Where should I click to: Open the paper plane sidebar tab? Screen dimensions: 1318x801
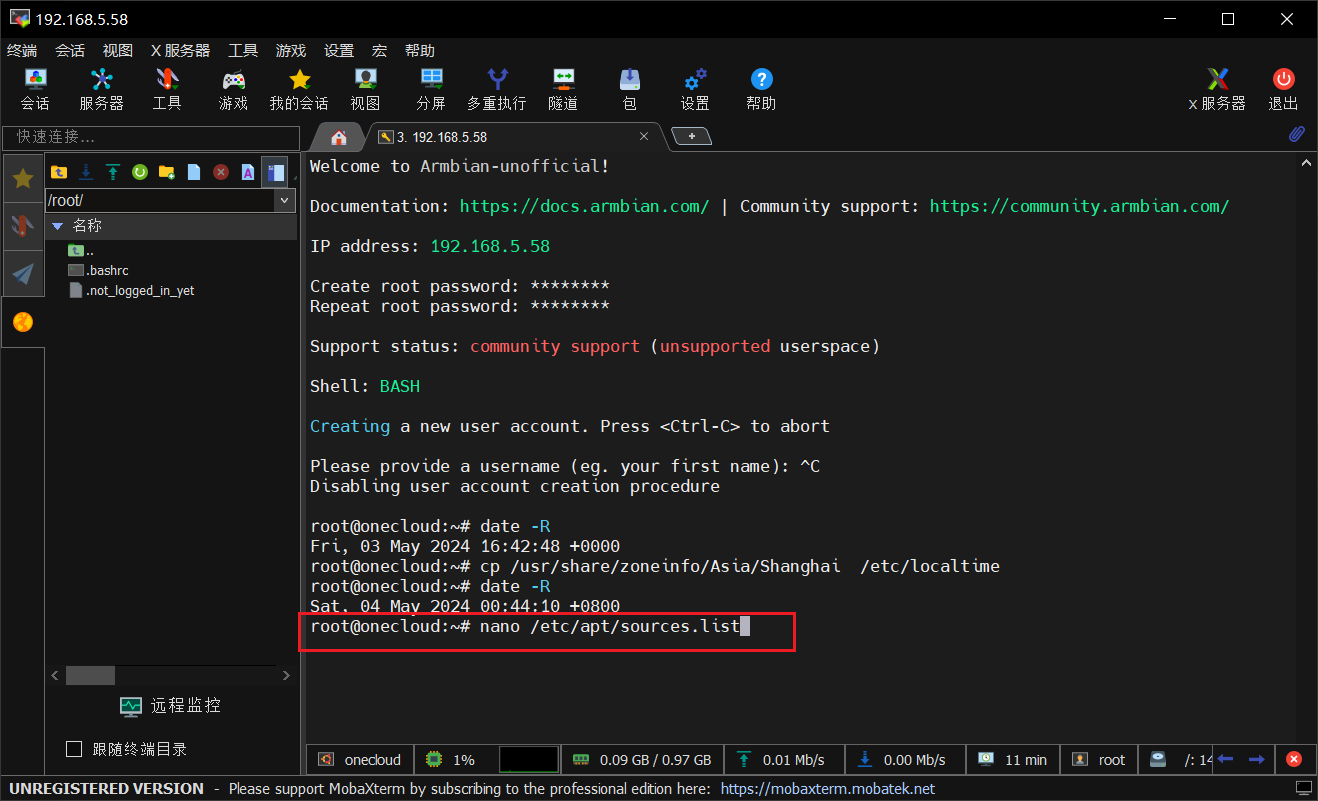coord(23,274)
